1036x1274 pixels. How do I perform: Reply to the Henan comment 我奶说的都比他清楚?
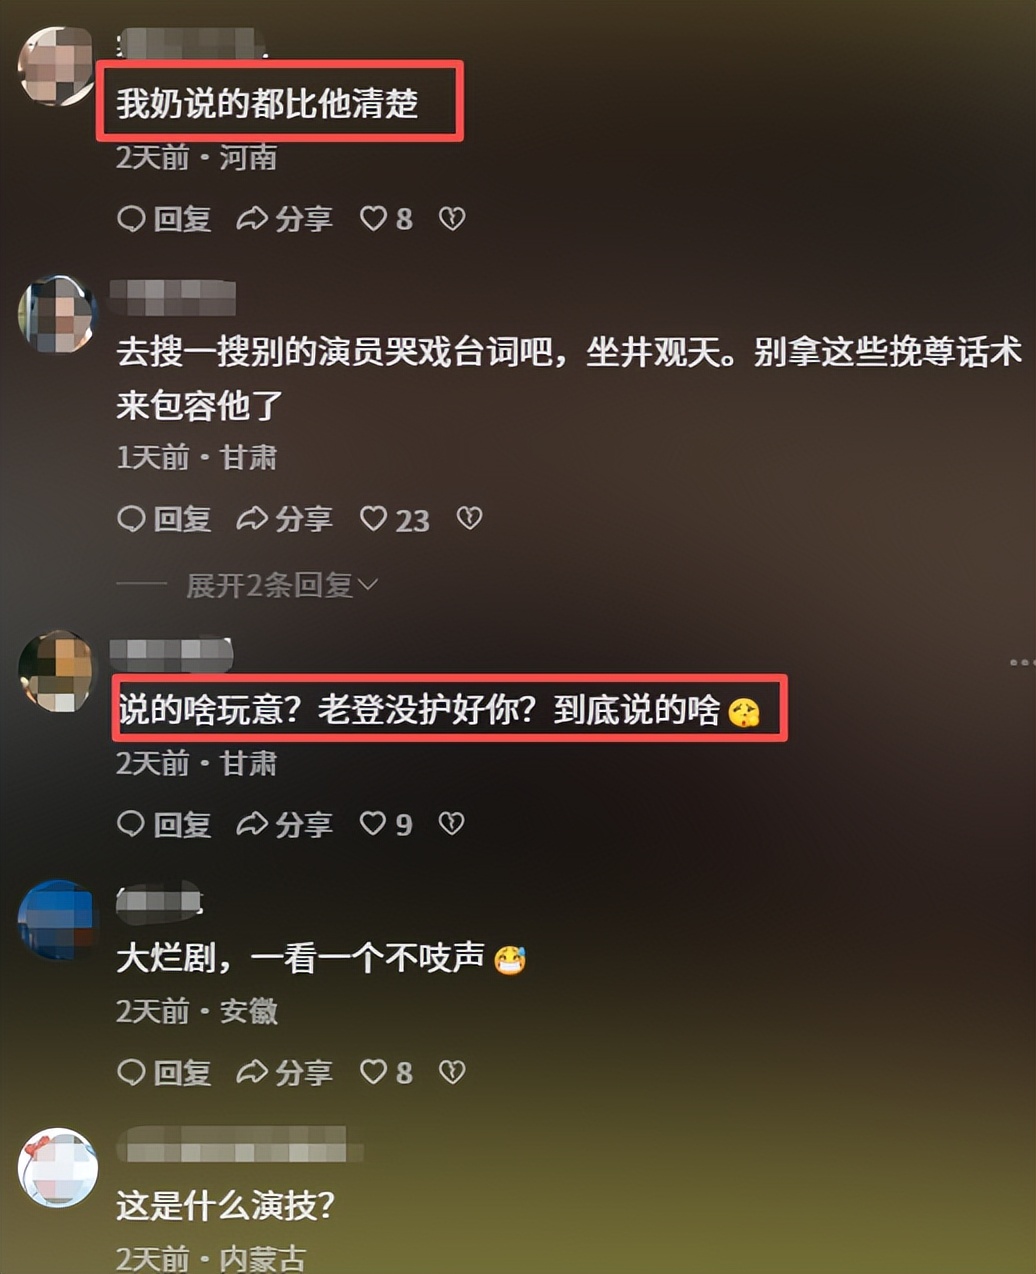(164, 219)
